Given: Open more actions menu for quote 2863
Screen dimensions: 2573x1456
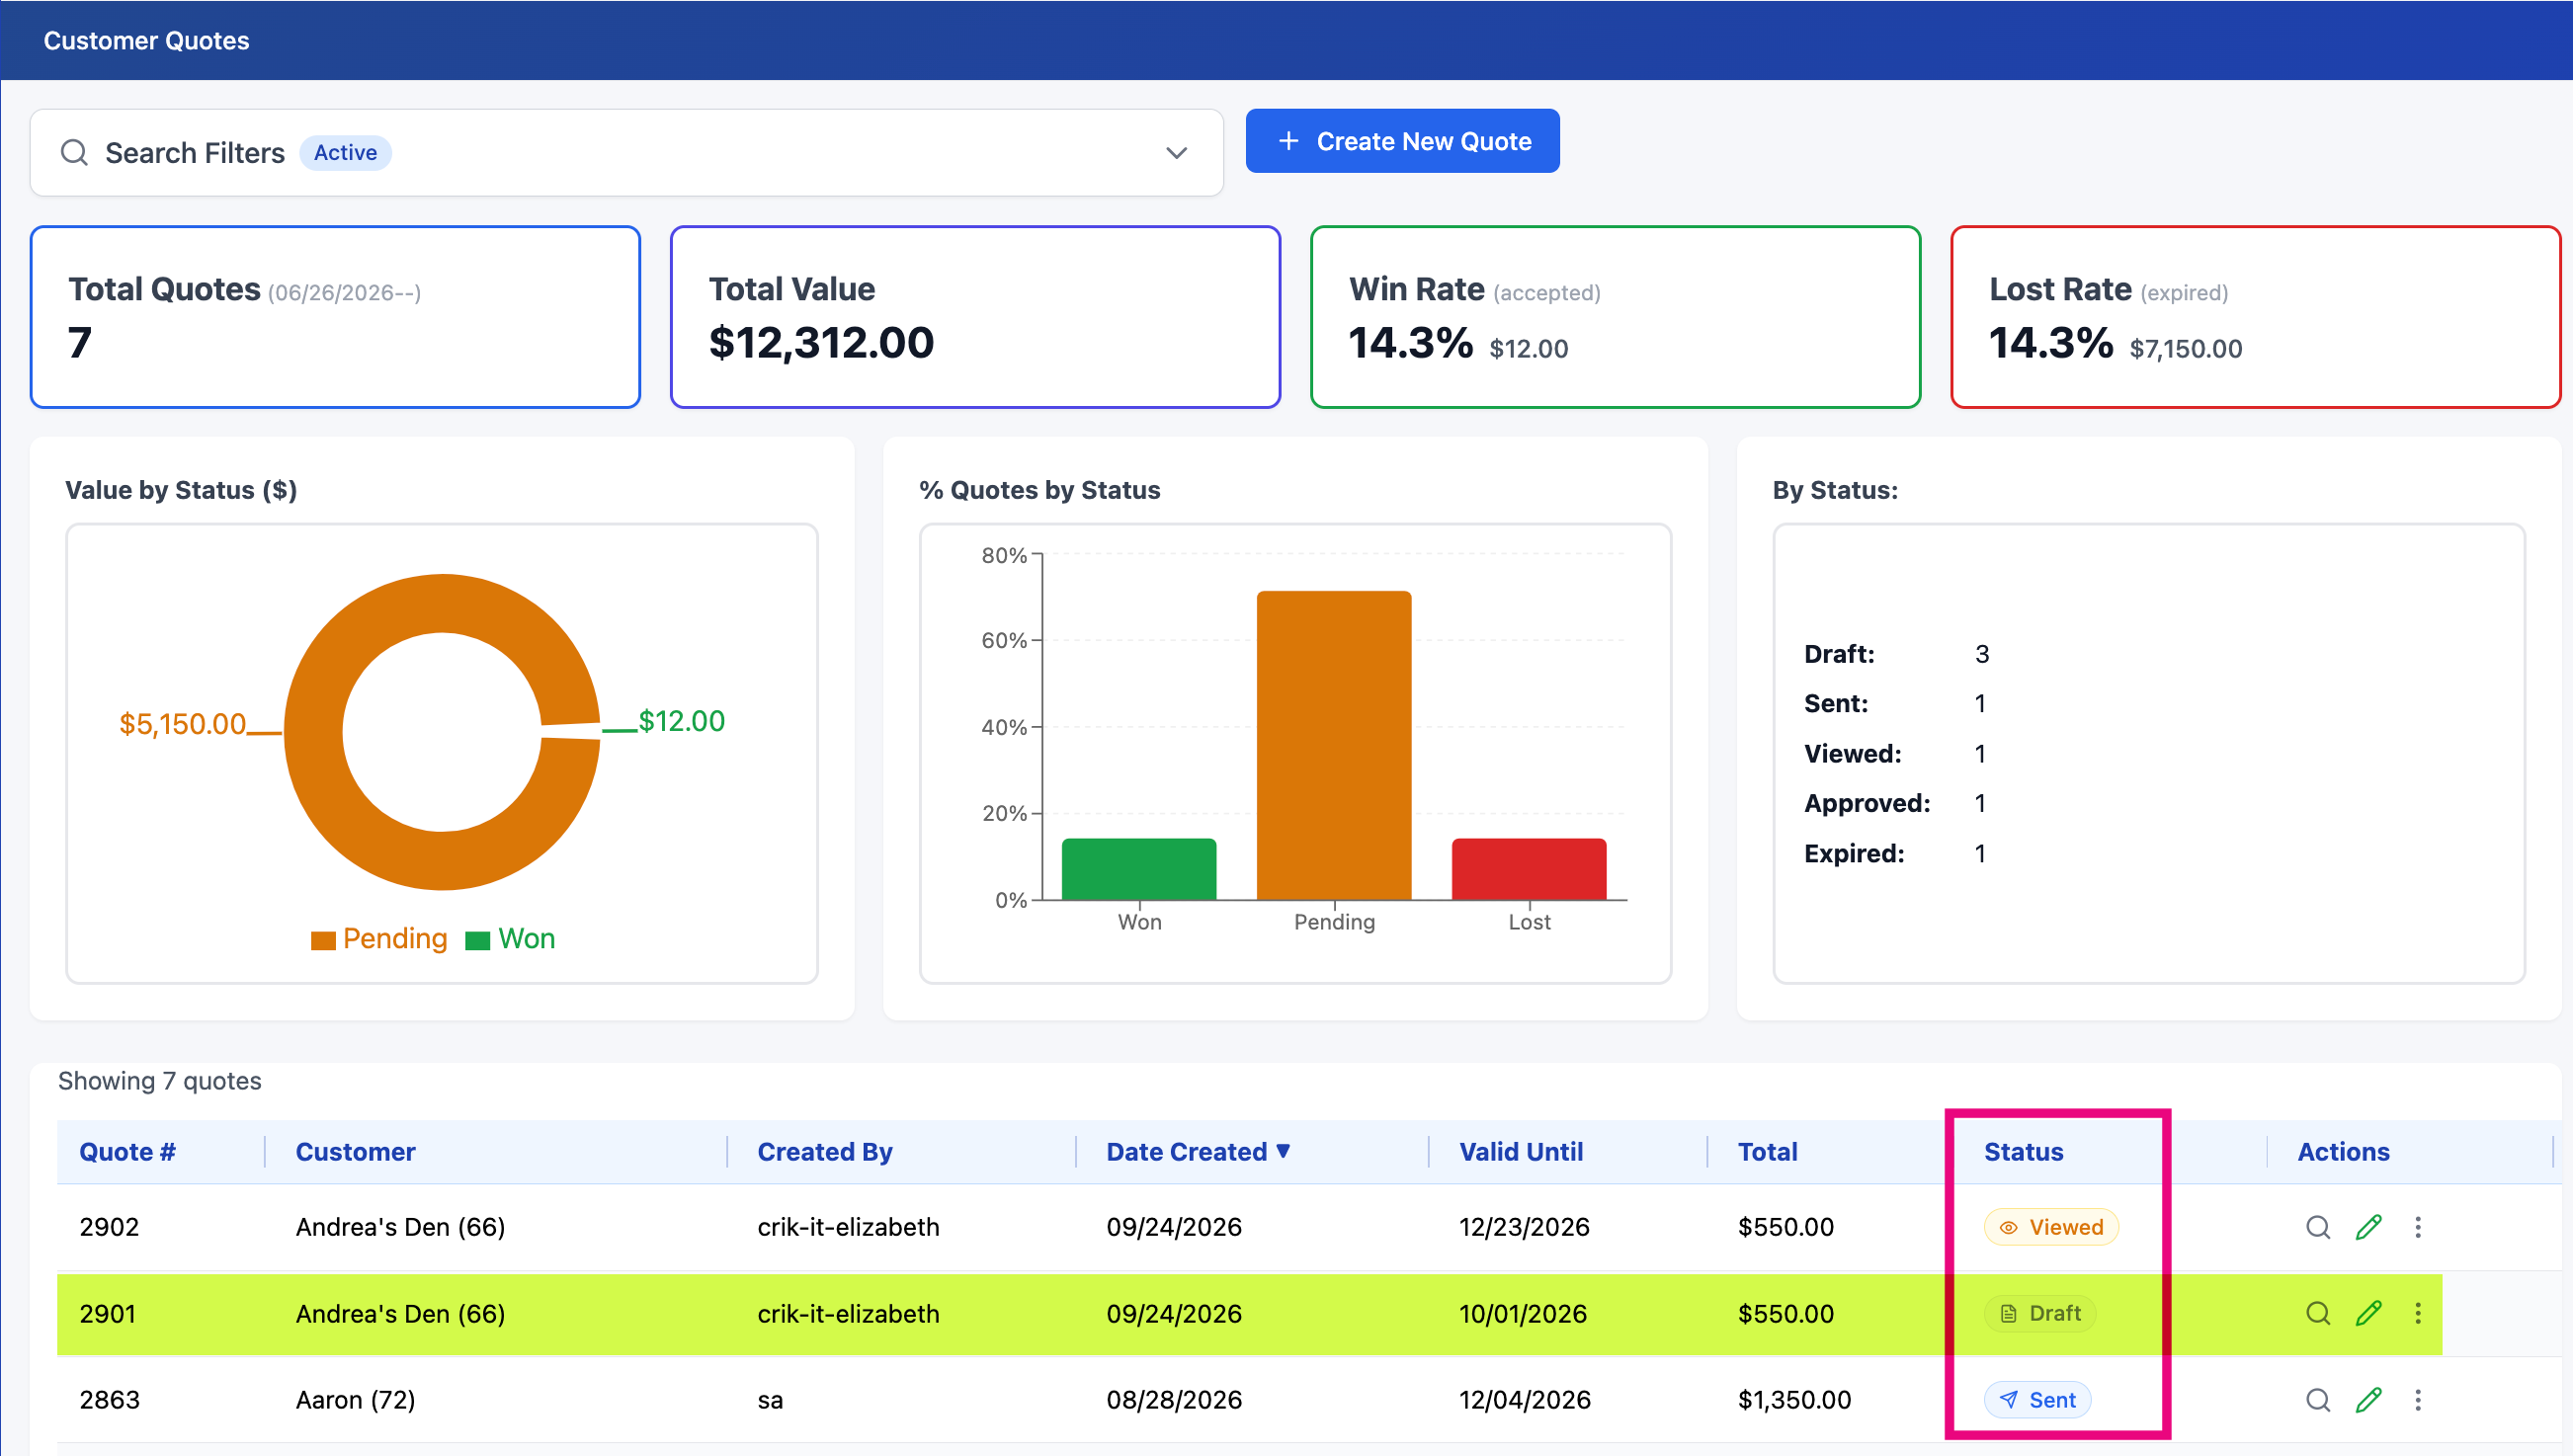Looking at the screenshot, I should [2417, 1400].
